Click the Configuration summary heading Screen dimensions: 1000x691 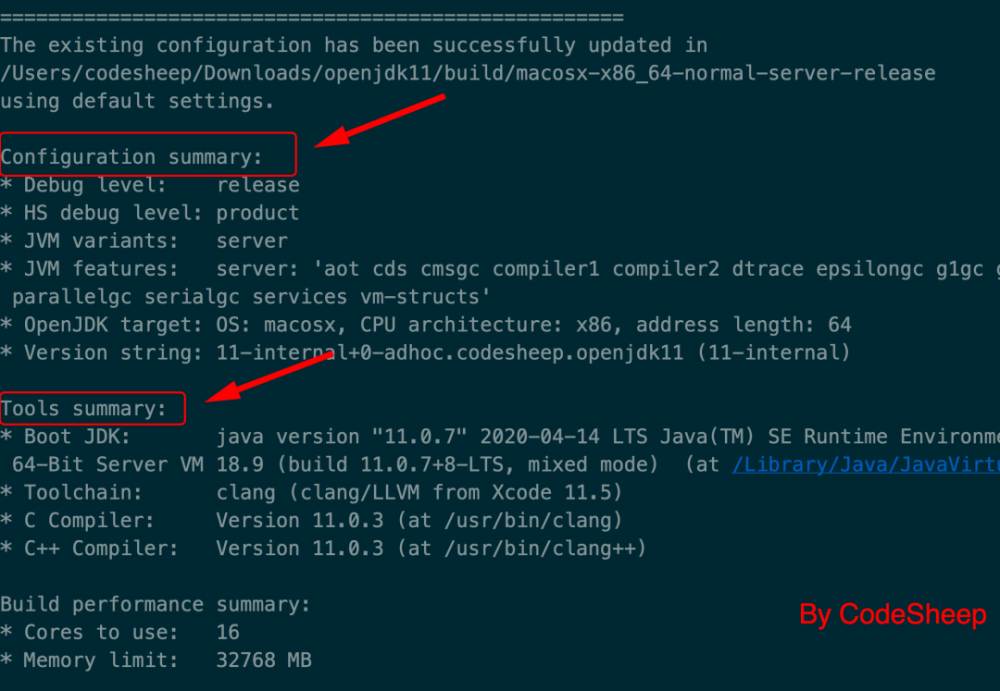(132, 157)
